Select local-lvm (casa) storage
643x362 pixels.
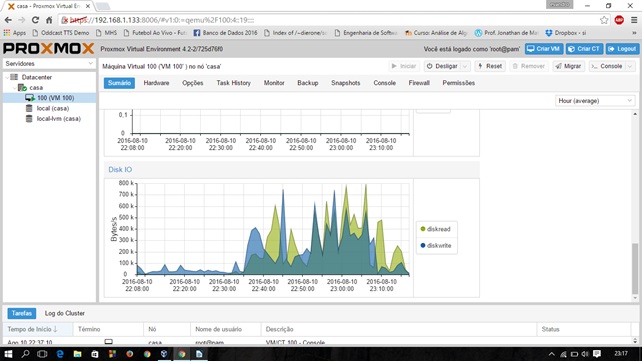(x=58, y=118)
